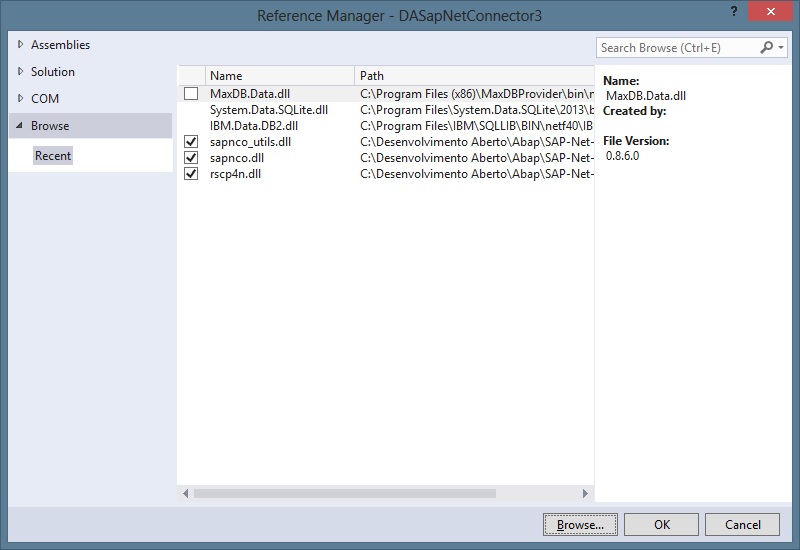This screenshot has width=800, height=550.
Task: Uncheck the rscp4n.dll checkbox
Action: [191, 174]
